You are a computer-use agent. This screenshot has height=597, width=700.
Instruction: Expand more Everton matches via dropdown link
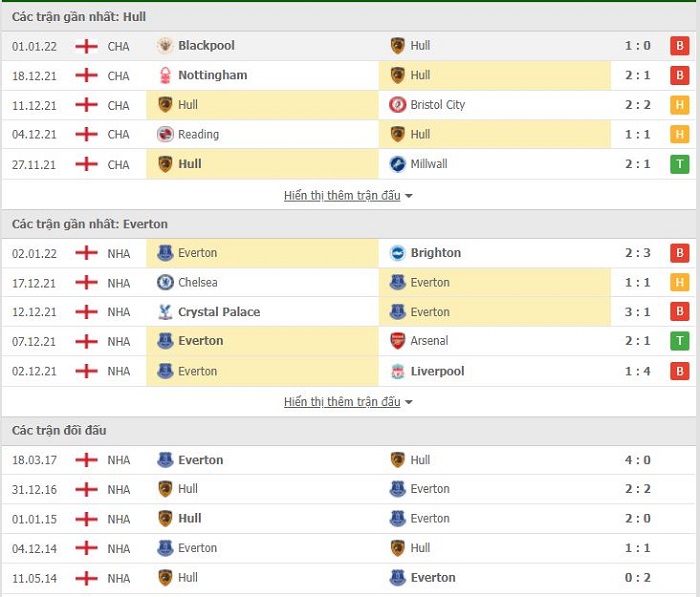tap(348, 402)
